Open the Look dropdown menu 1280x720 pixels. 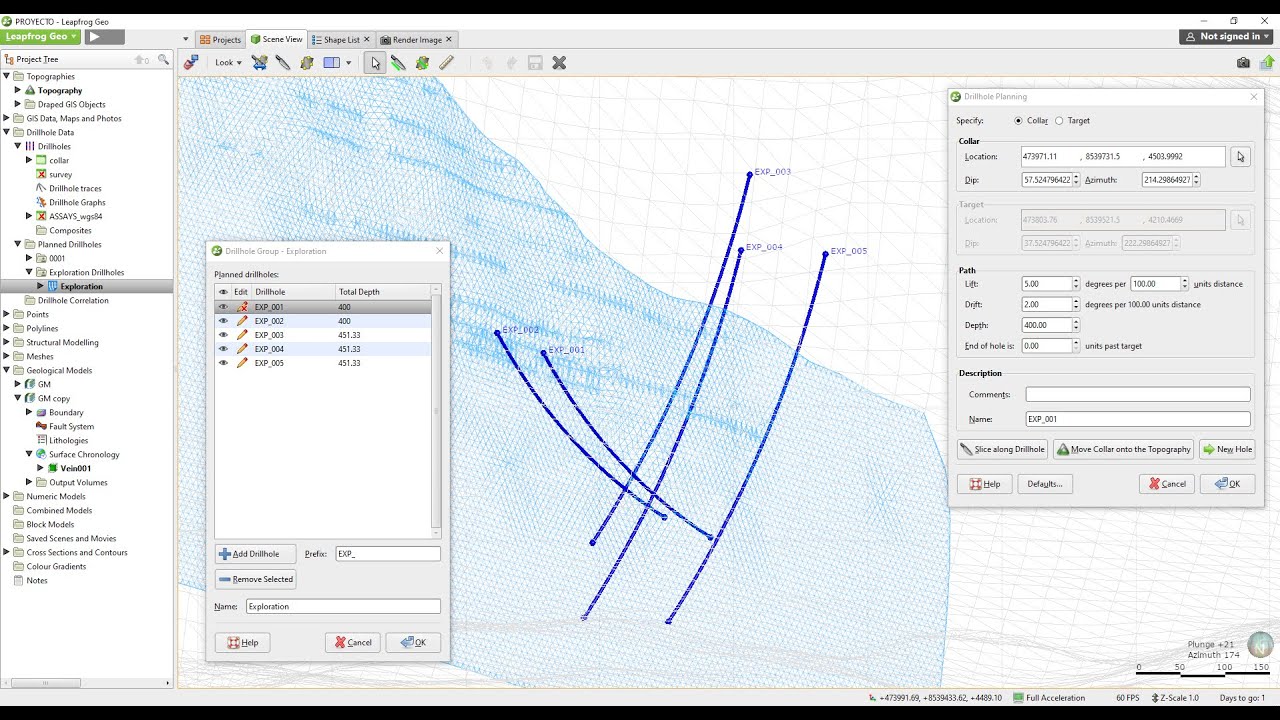[228, 62]
